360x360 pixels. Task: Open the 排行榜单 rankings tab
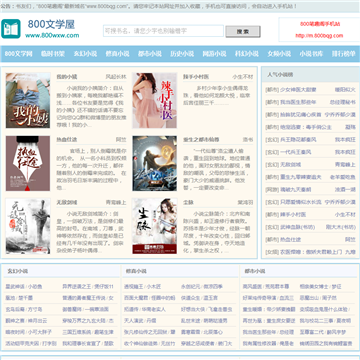(x=343, y=54)
